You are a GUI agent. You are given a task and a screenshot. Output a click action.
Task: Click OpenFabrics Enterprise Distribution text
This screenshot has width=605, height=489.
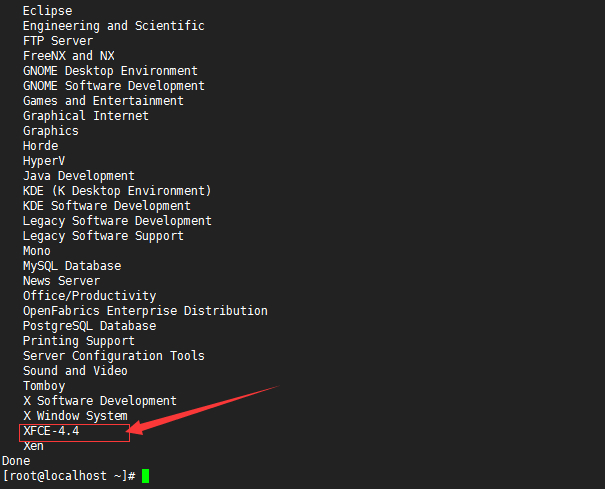pyautogui.click(x=145, y=311)
